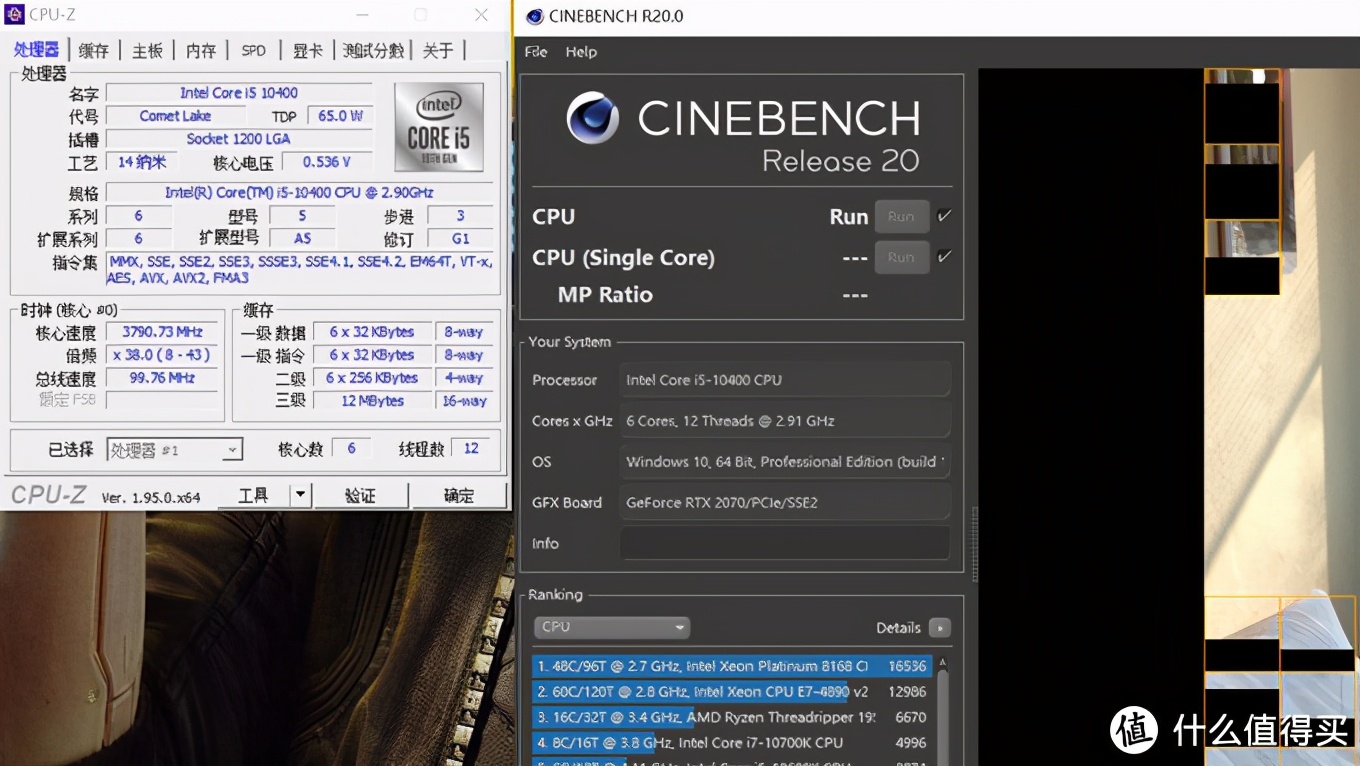Click the Processor field showing Intel Core i5-10400 CPU
The height and width of the screenshot is (766, 1360).
(x=784, y=380)
